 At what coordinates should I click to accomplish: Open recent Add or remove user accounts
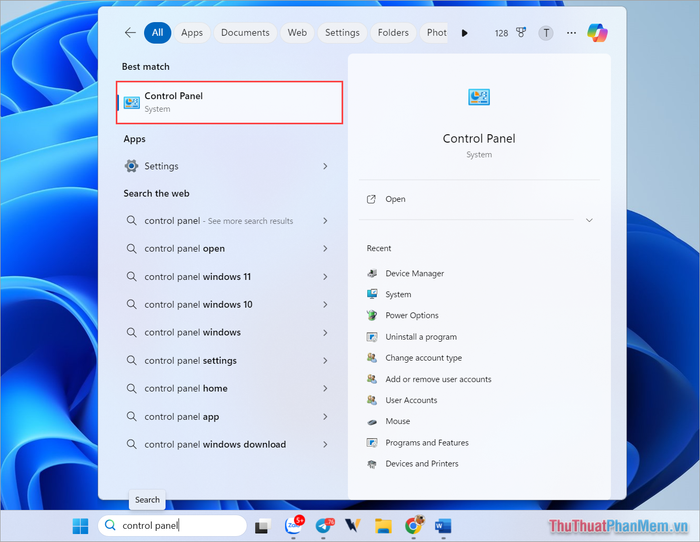438,379
